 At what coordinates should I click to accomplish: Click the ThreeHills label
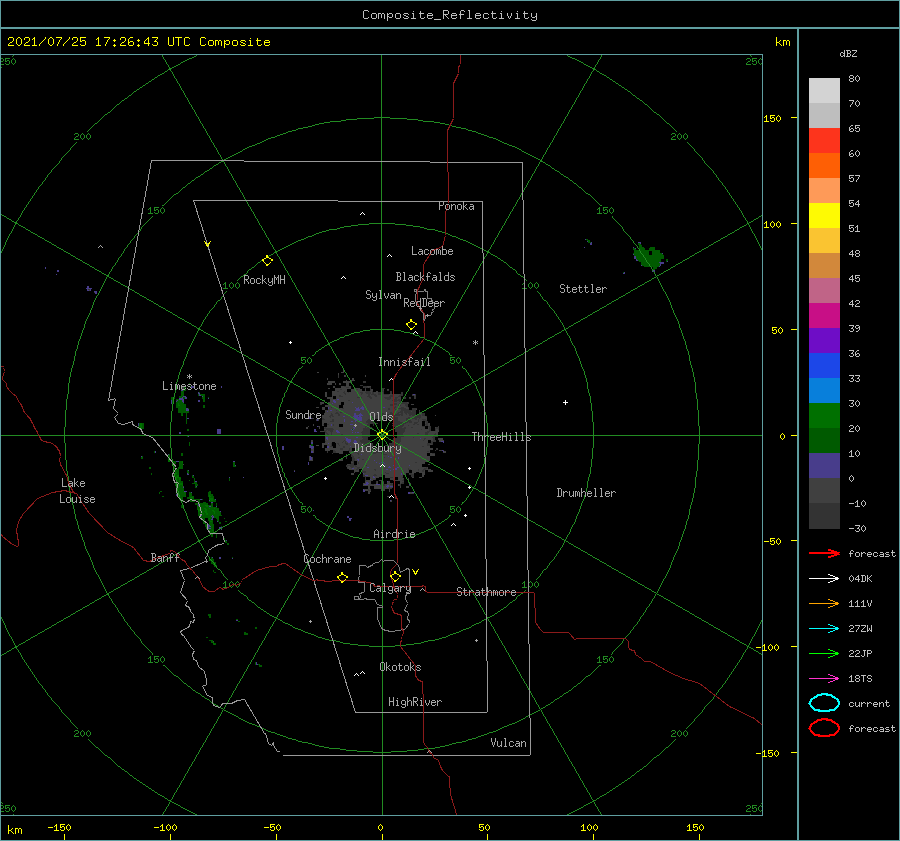pyautogui.click(x=502, y=437)
